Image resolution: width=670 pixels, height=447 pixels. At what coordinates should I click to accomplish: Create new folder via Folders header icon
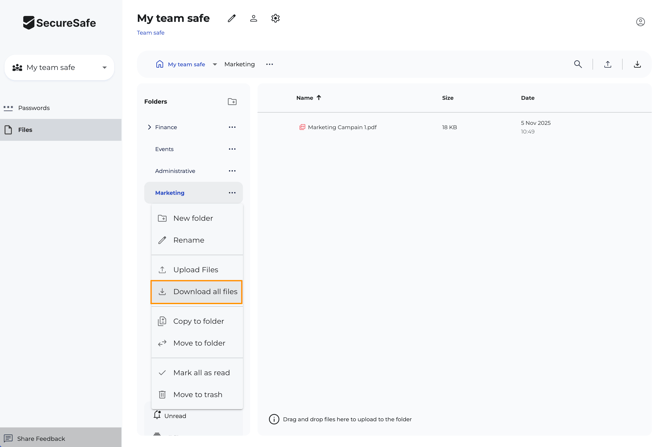pos(232,102)
